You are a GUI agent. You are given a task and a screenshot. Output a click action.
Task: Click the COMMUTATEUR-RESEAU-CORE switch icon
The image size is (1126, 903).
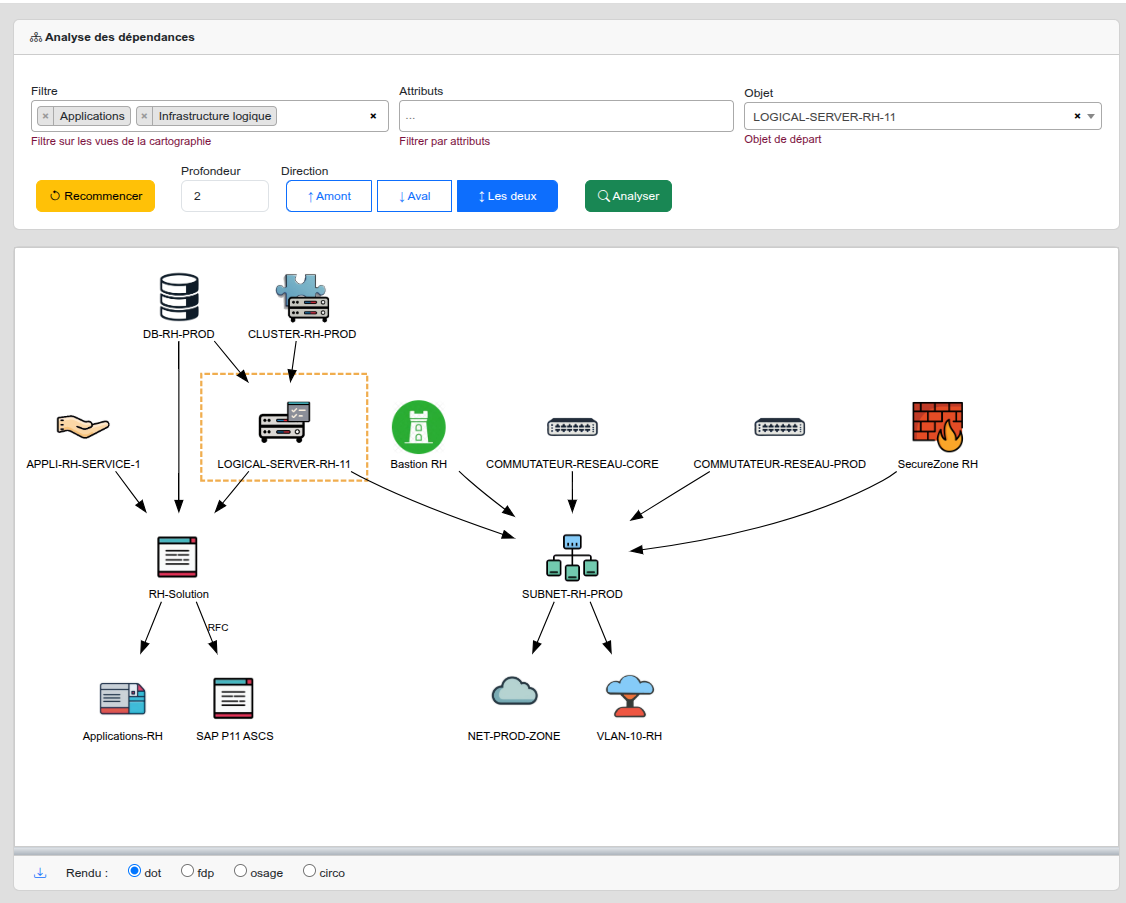[x=572, y=428]
